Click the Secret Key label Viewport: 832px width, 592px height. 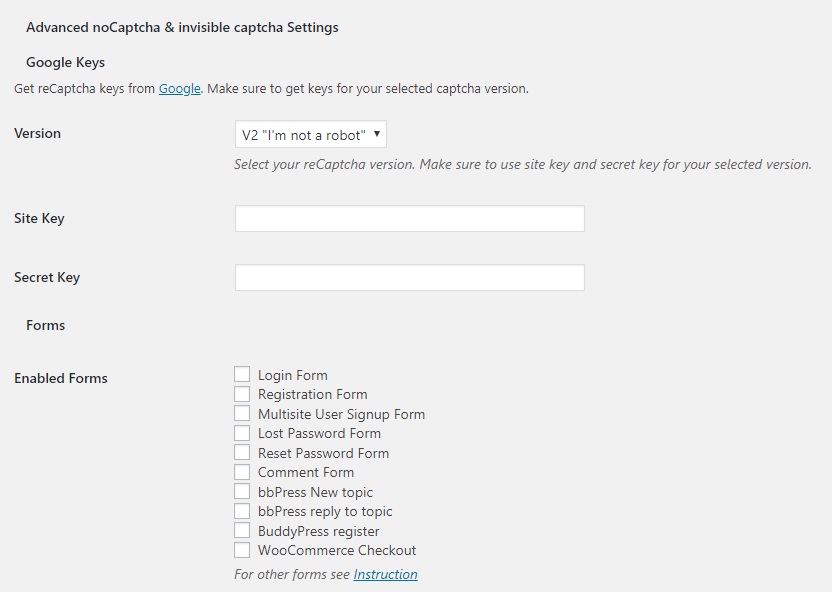click(47, 277)
